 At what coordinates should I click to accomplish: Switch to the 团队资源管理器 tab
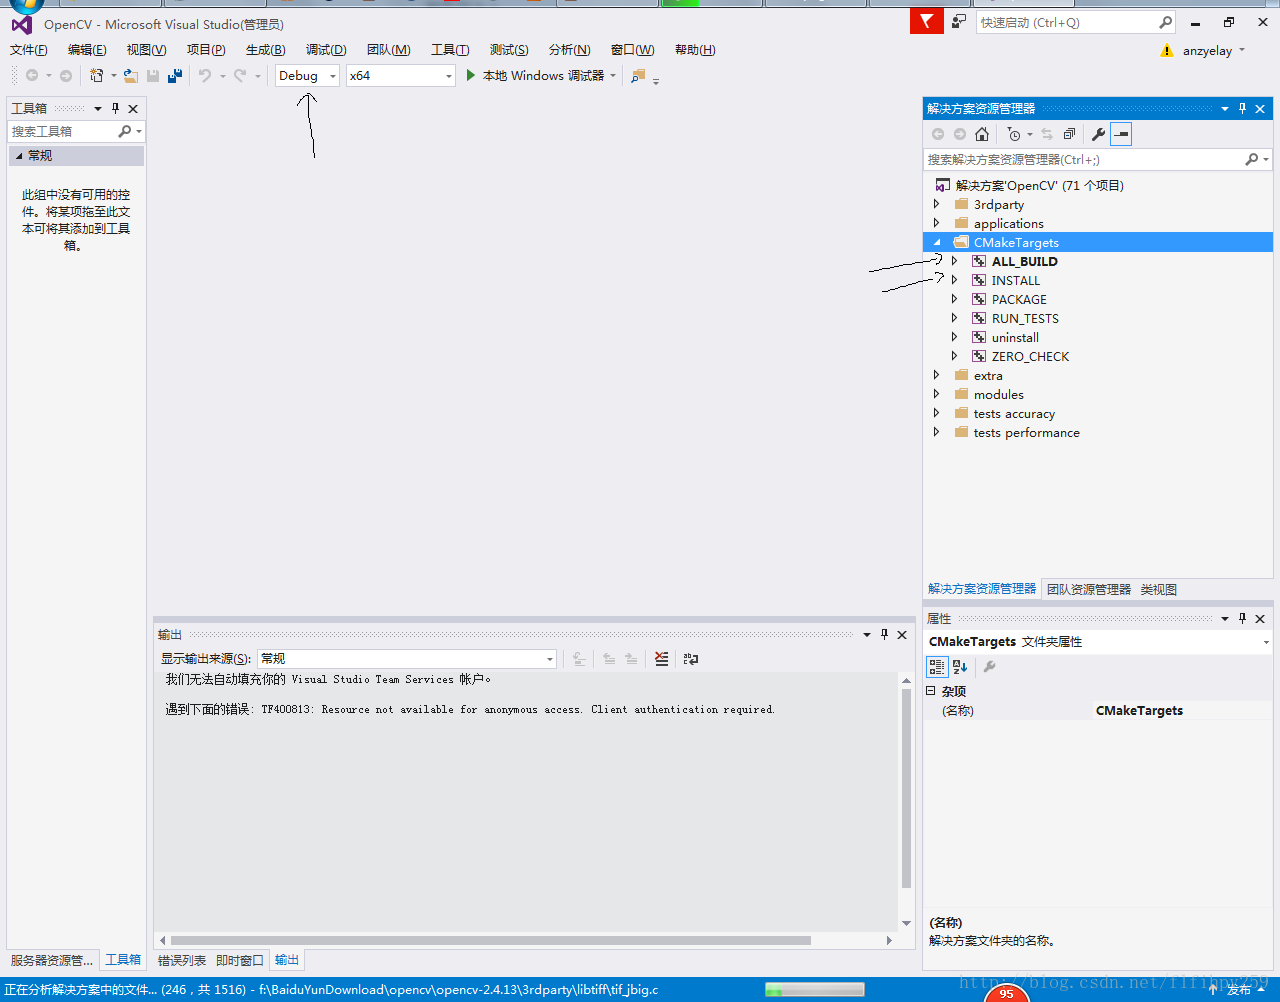click(x=1089, y=589)
